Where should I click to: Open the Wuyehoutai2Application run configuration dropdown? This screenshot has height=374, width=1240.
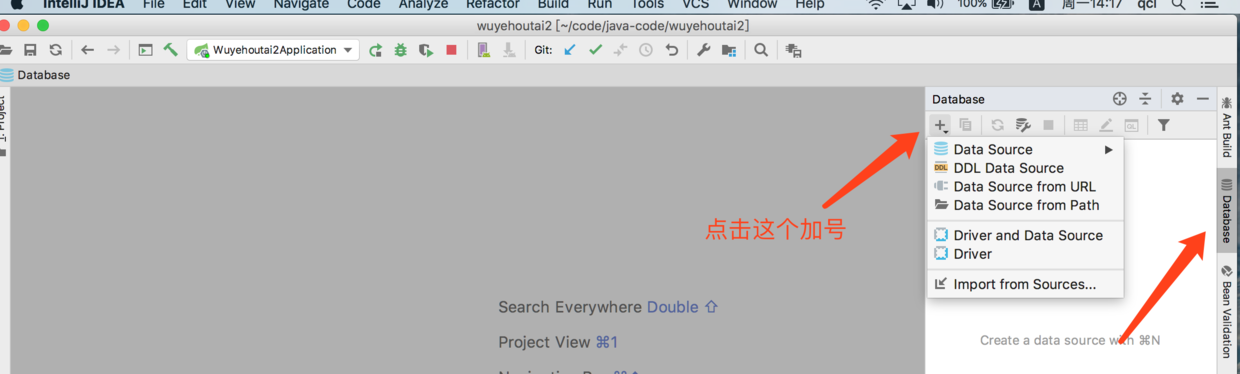pyautogui.click(x=273, y=50)
